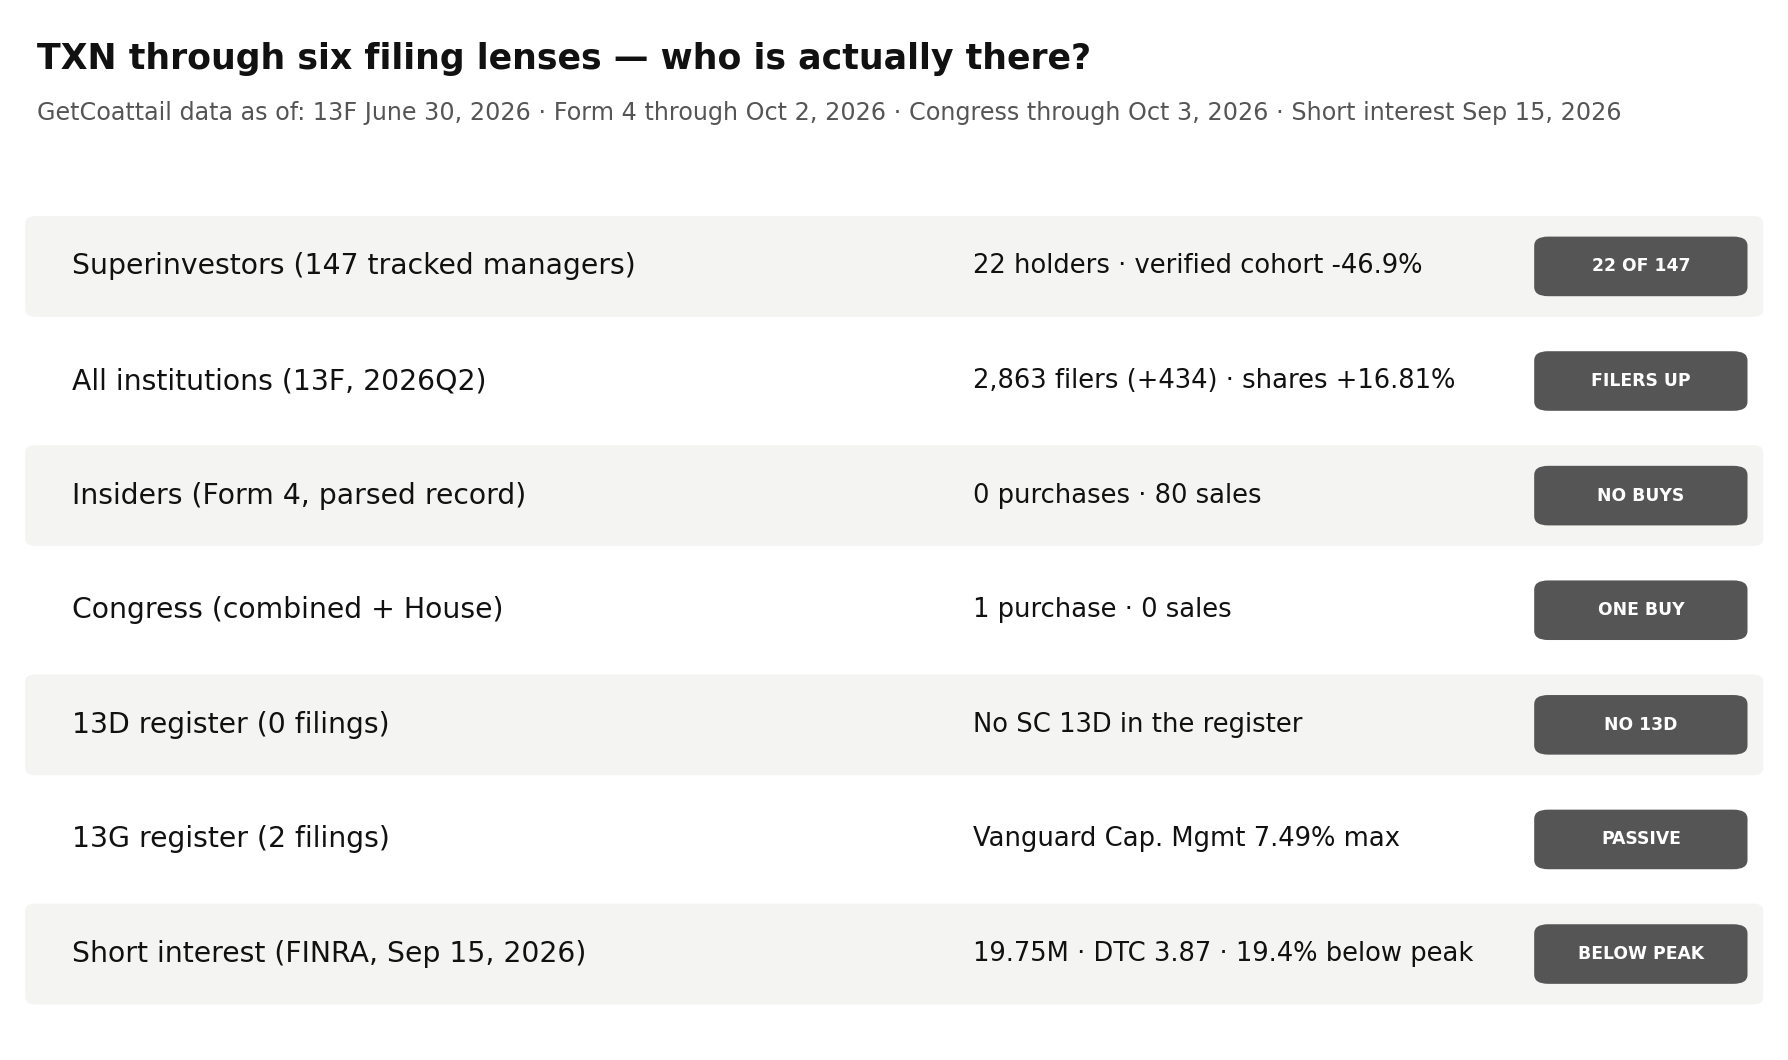Viewport: 1788px width, 1060px height.
Task: Click the PASSIVE badge
Action: pos(1640,839)
